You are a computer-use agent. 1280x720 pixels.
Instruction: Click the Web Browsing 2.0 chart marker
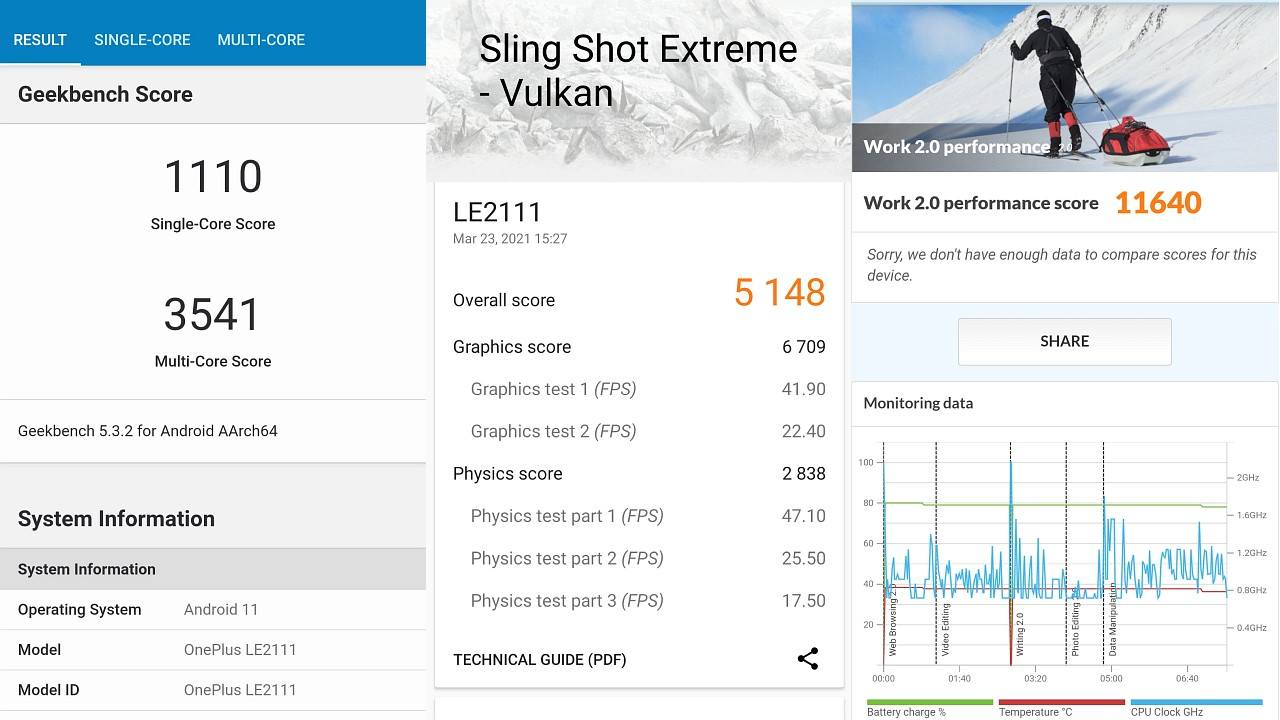(x=893, y=621)
